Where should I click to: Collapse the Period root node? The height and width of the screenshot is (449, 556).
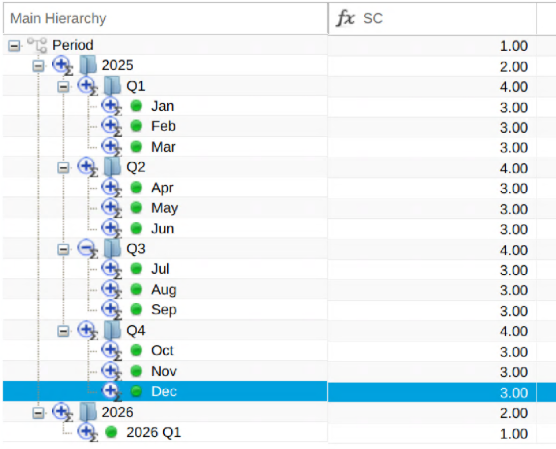tap(14, 45)
